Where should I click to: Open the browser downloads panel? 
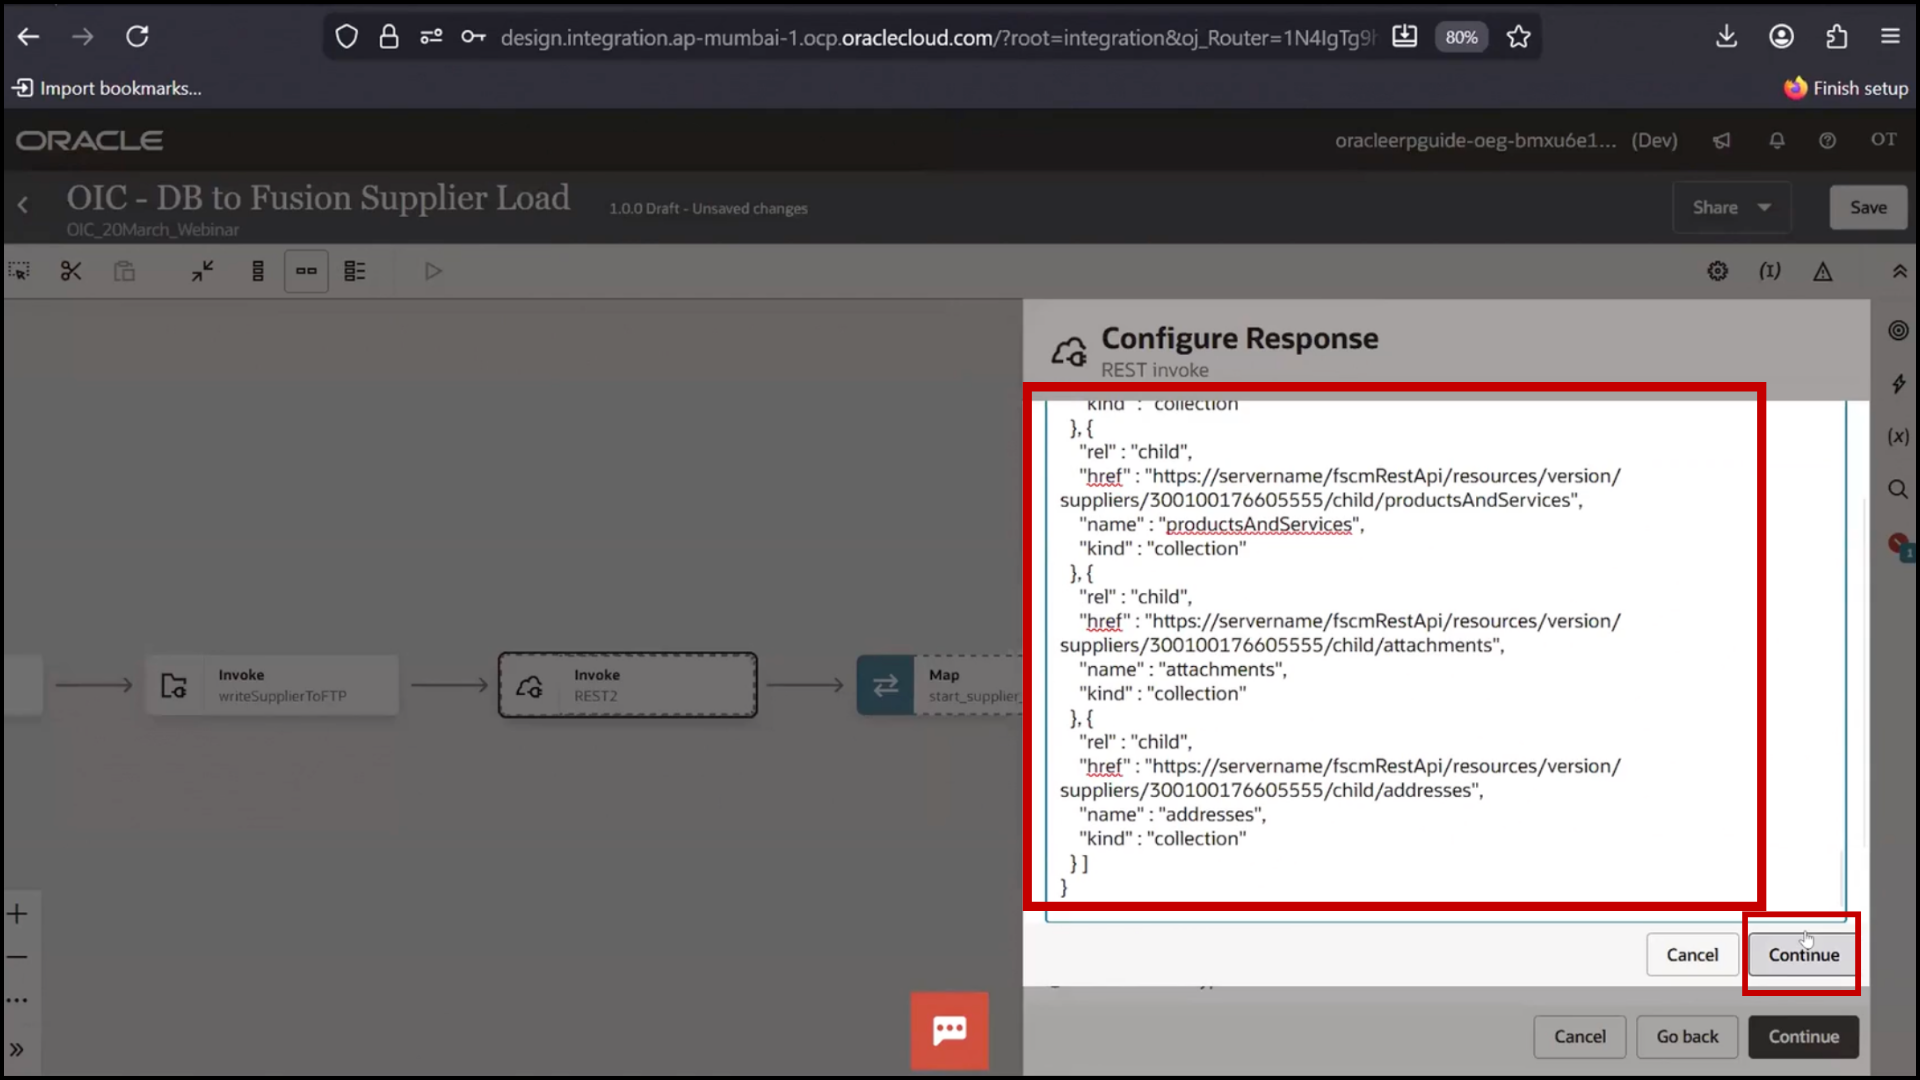[1726, 37]
